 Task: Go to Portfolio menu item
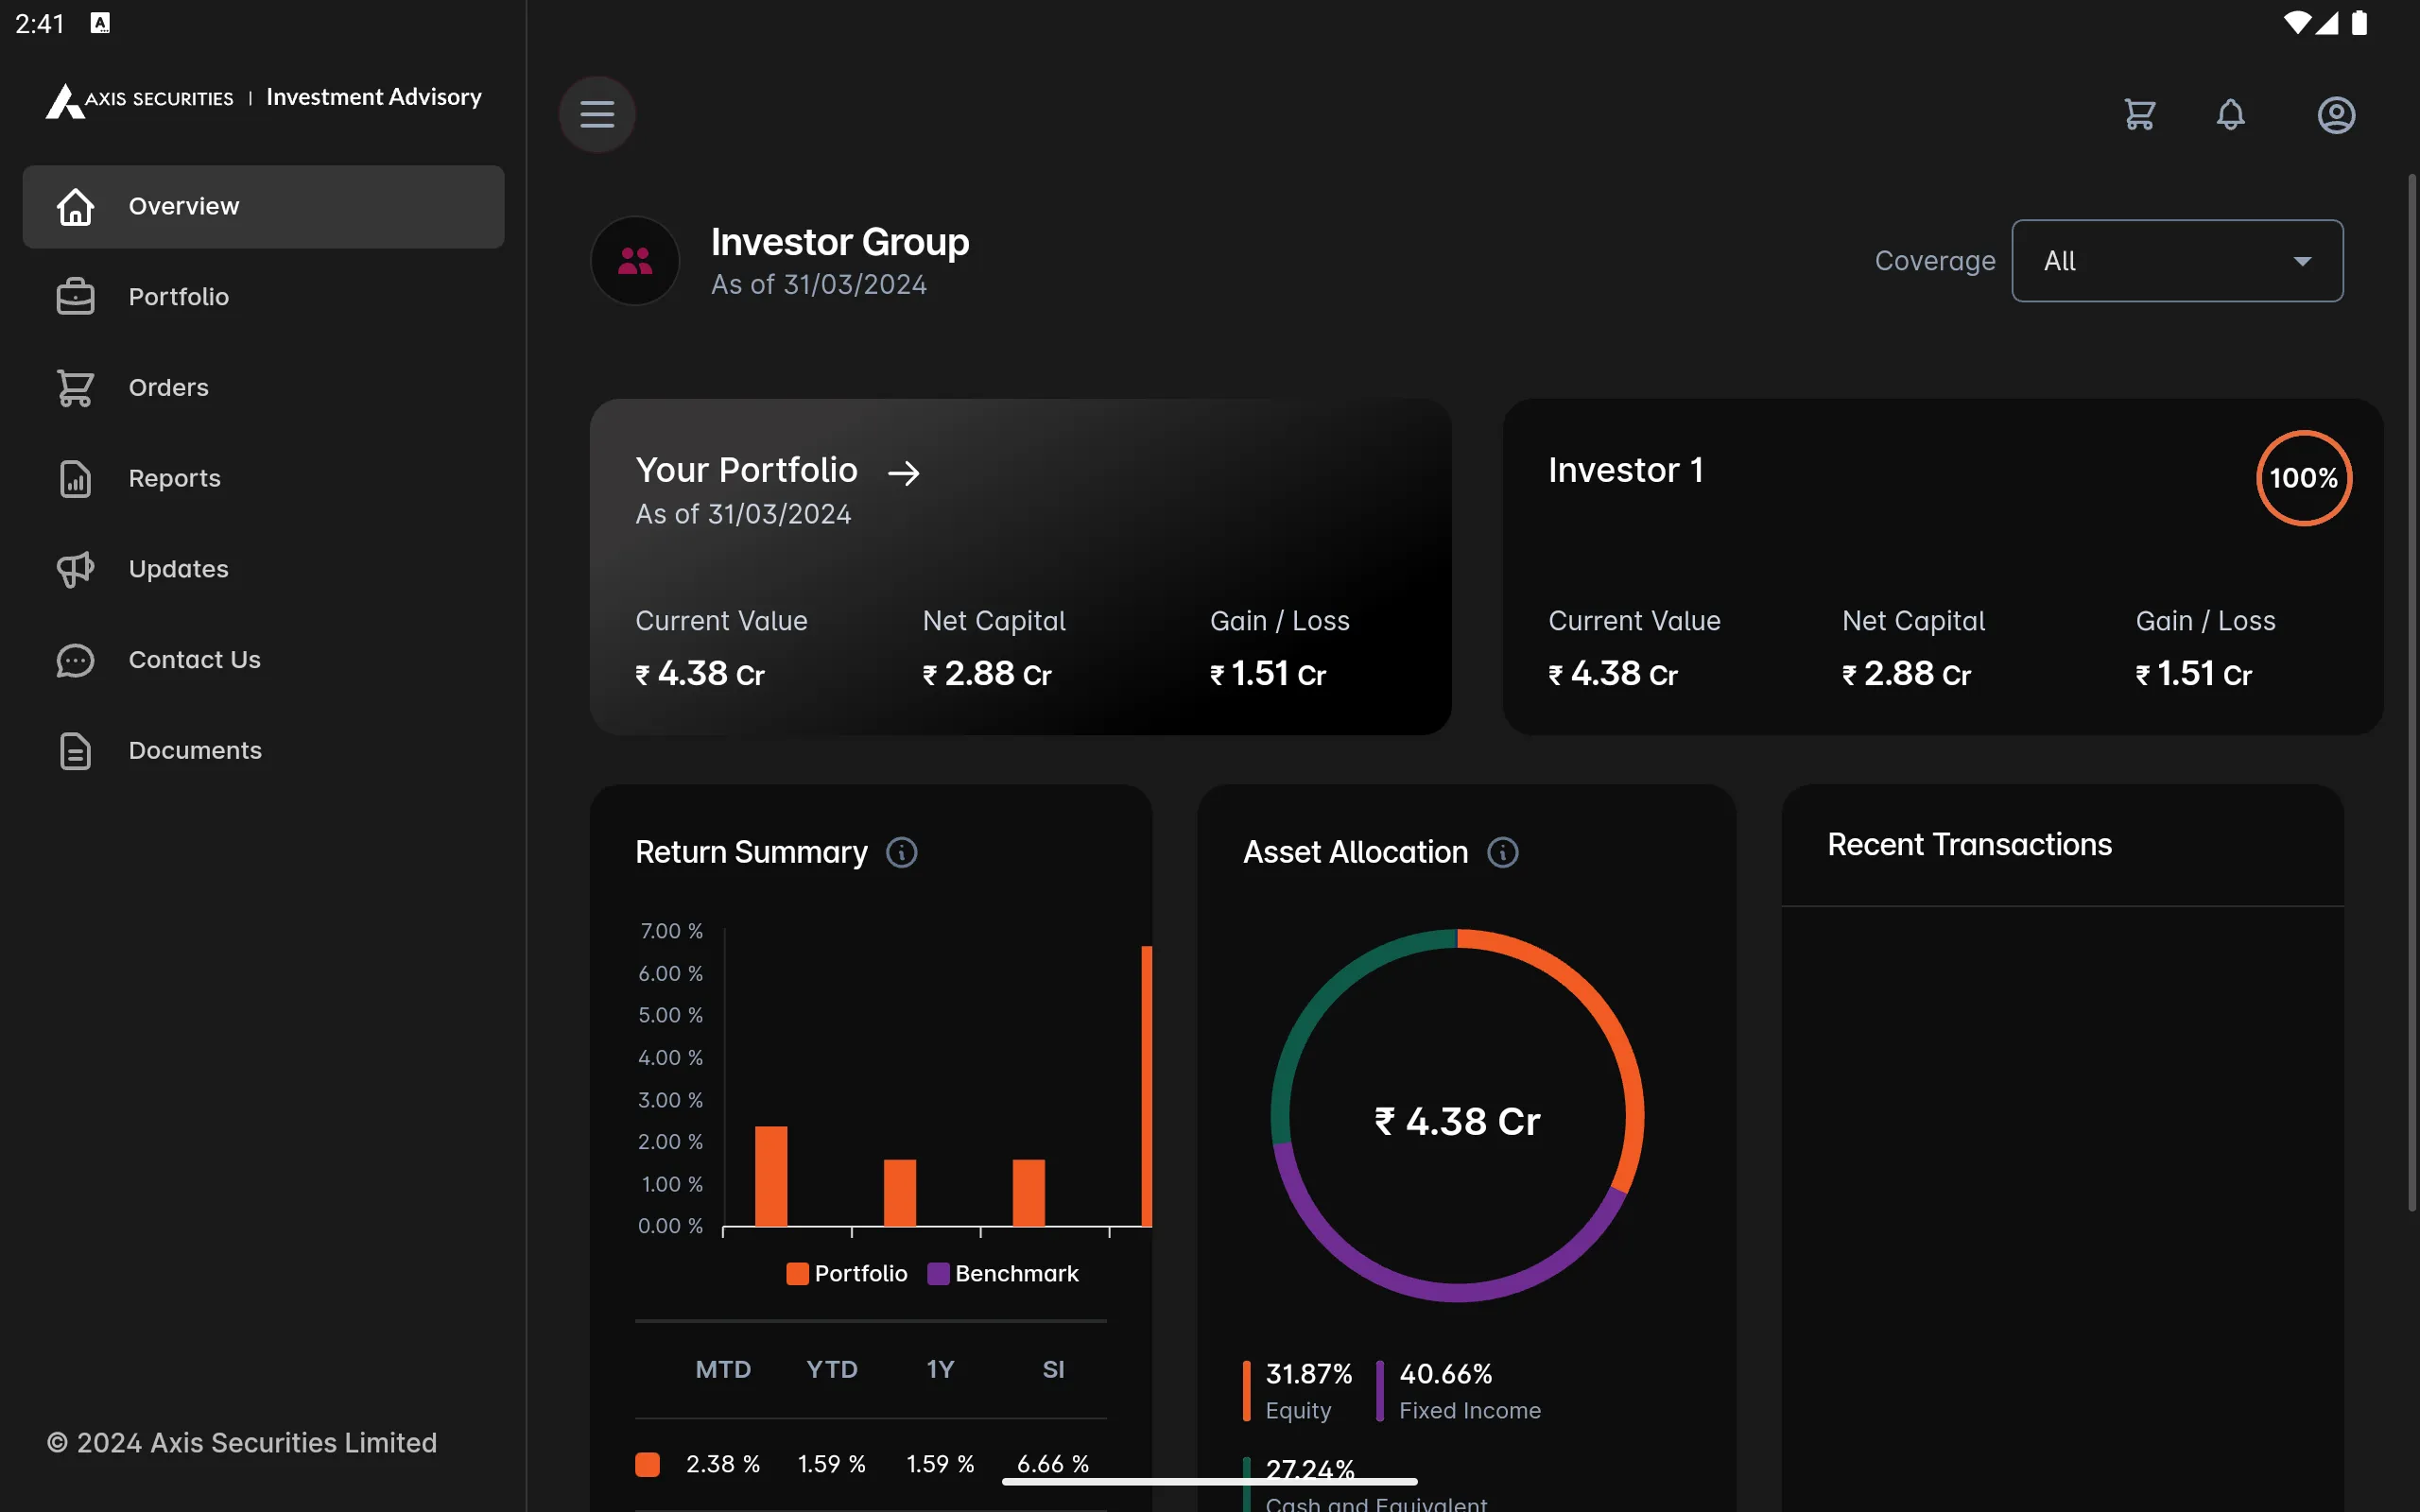point(263,297)
